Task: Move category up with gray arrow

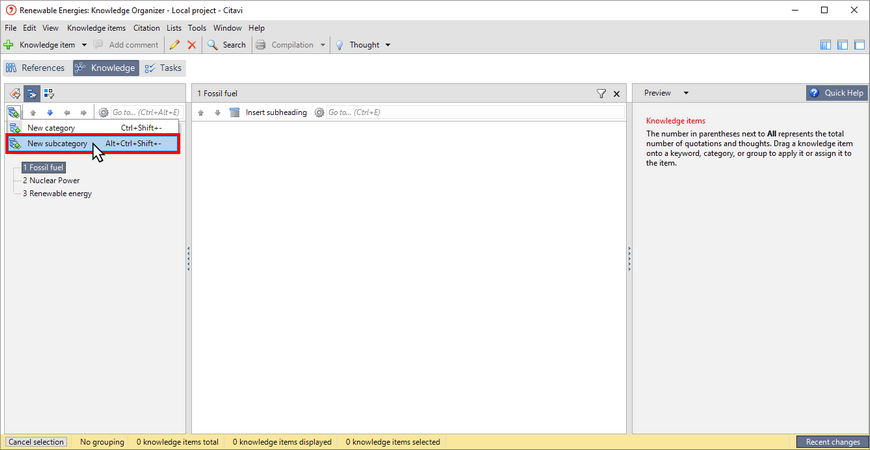Action: (33, 113)
